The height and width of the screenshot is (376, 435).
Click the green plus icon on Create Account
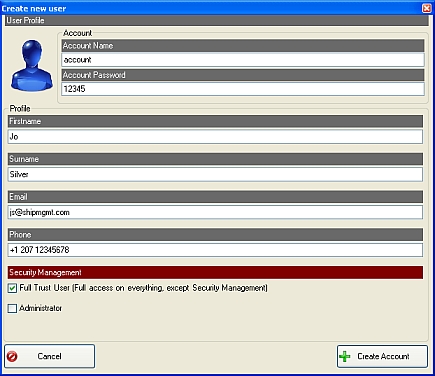tap(345, 356)
